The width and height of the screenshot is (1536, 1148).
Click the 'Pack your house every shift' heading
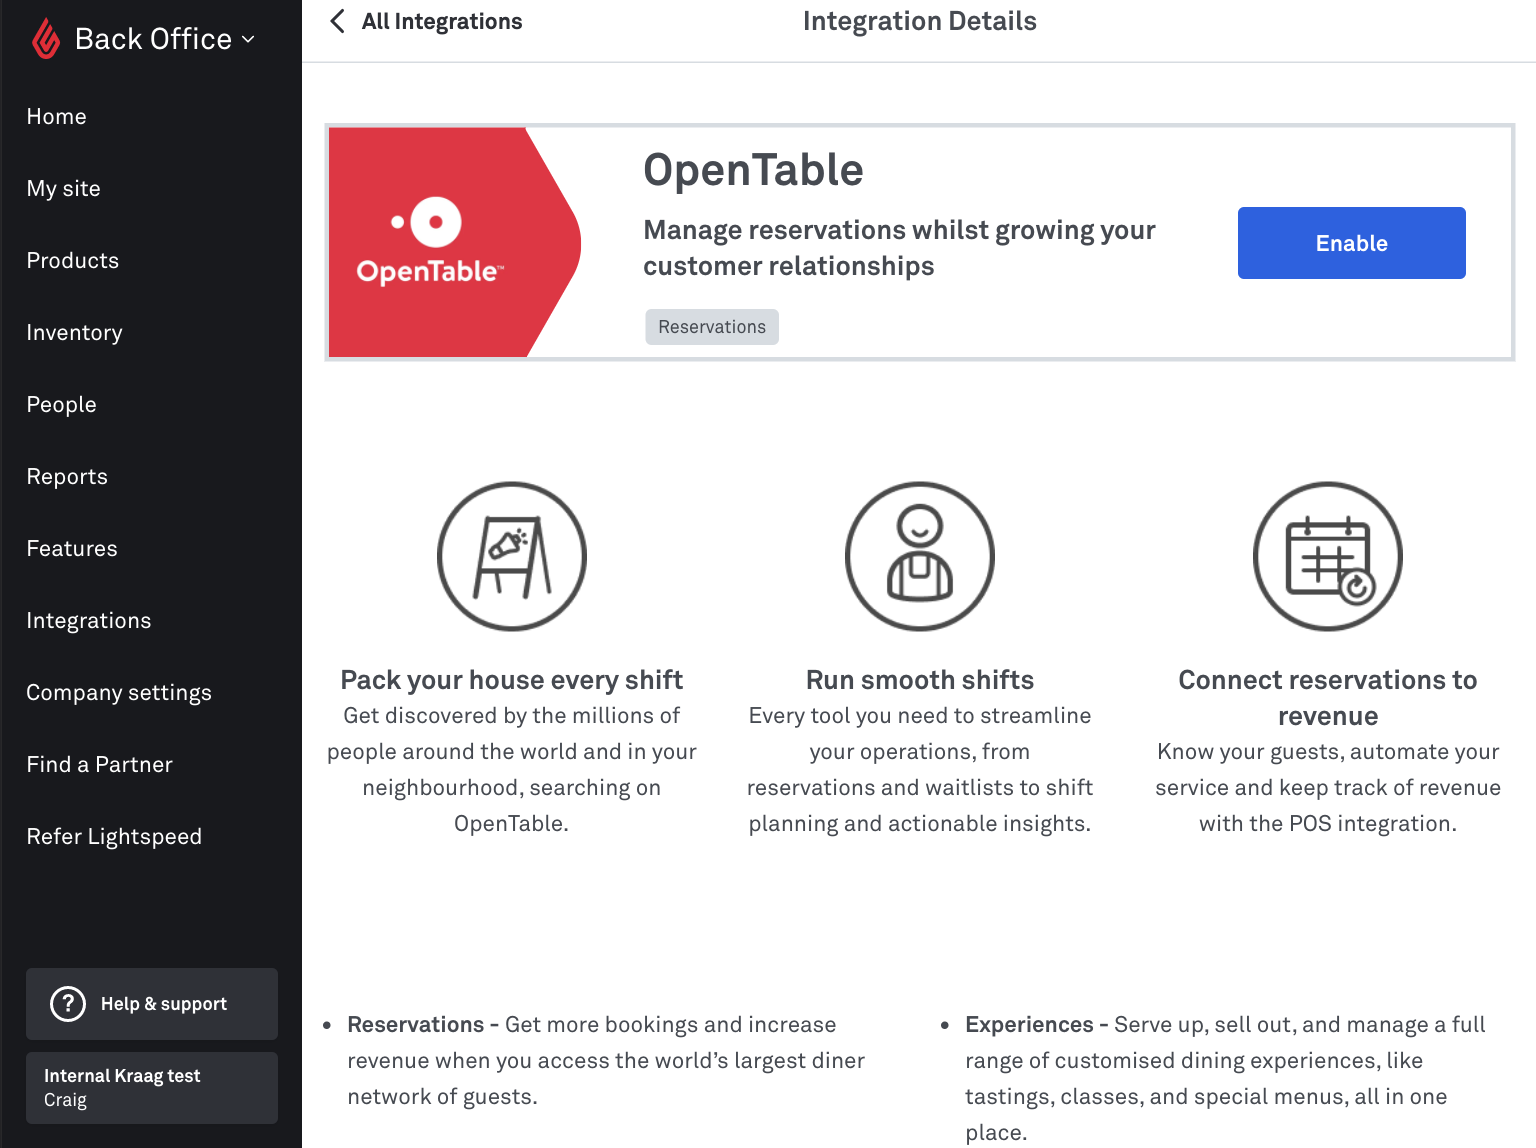[x=512, y=680]
